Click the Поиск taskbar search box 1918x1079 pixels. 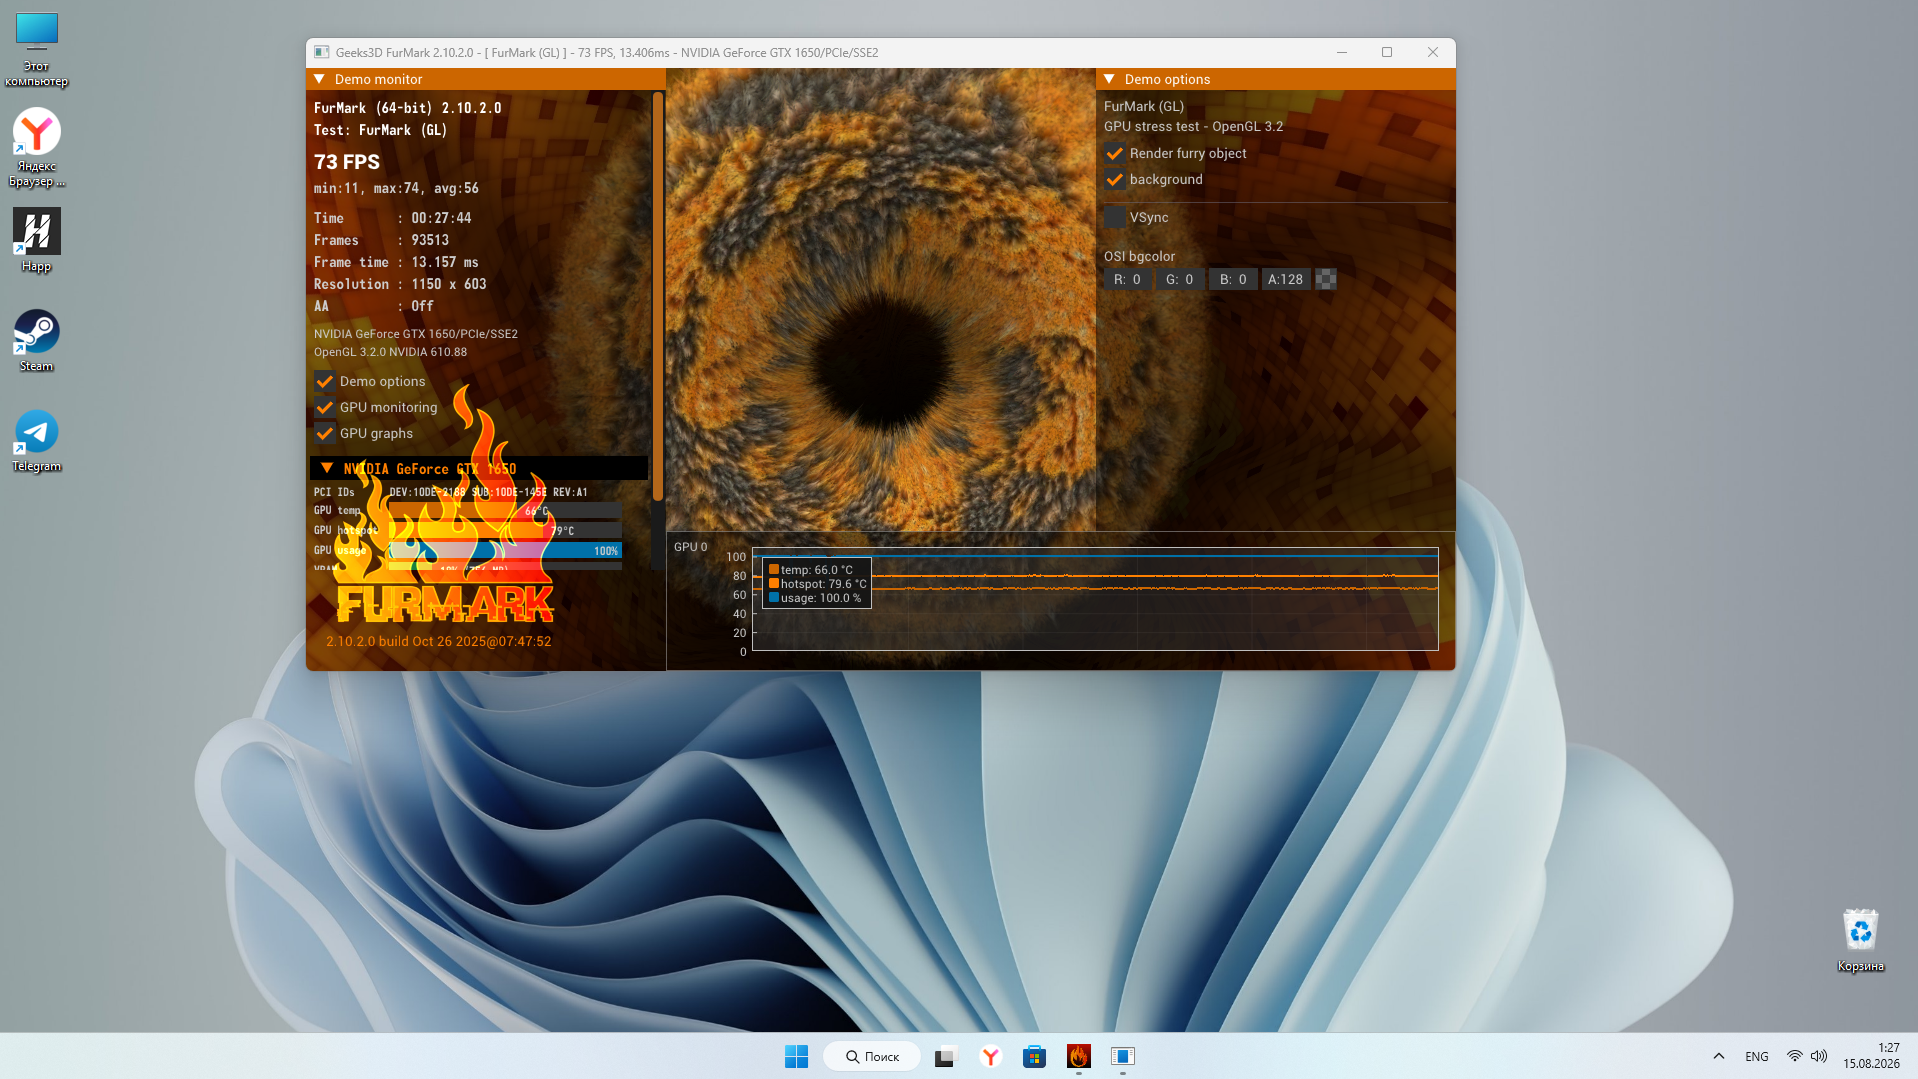click(872, 1056)
